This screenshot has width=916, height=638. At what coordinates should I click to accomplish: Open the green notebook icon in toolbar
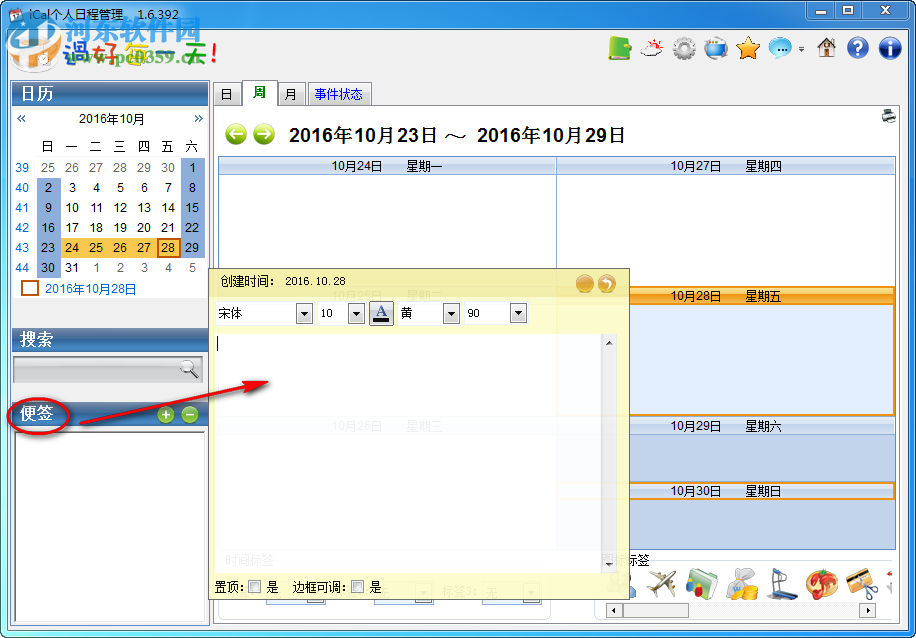[x=620, y=48]
